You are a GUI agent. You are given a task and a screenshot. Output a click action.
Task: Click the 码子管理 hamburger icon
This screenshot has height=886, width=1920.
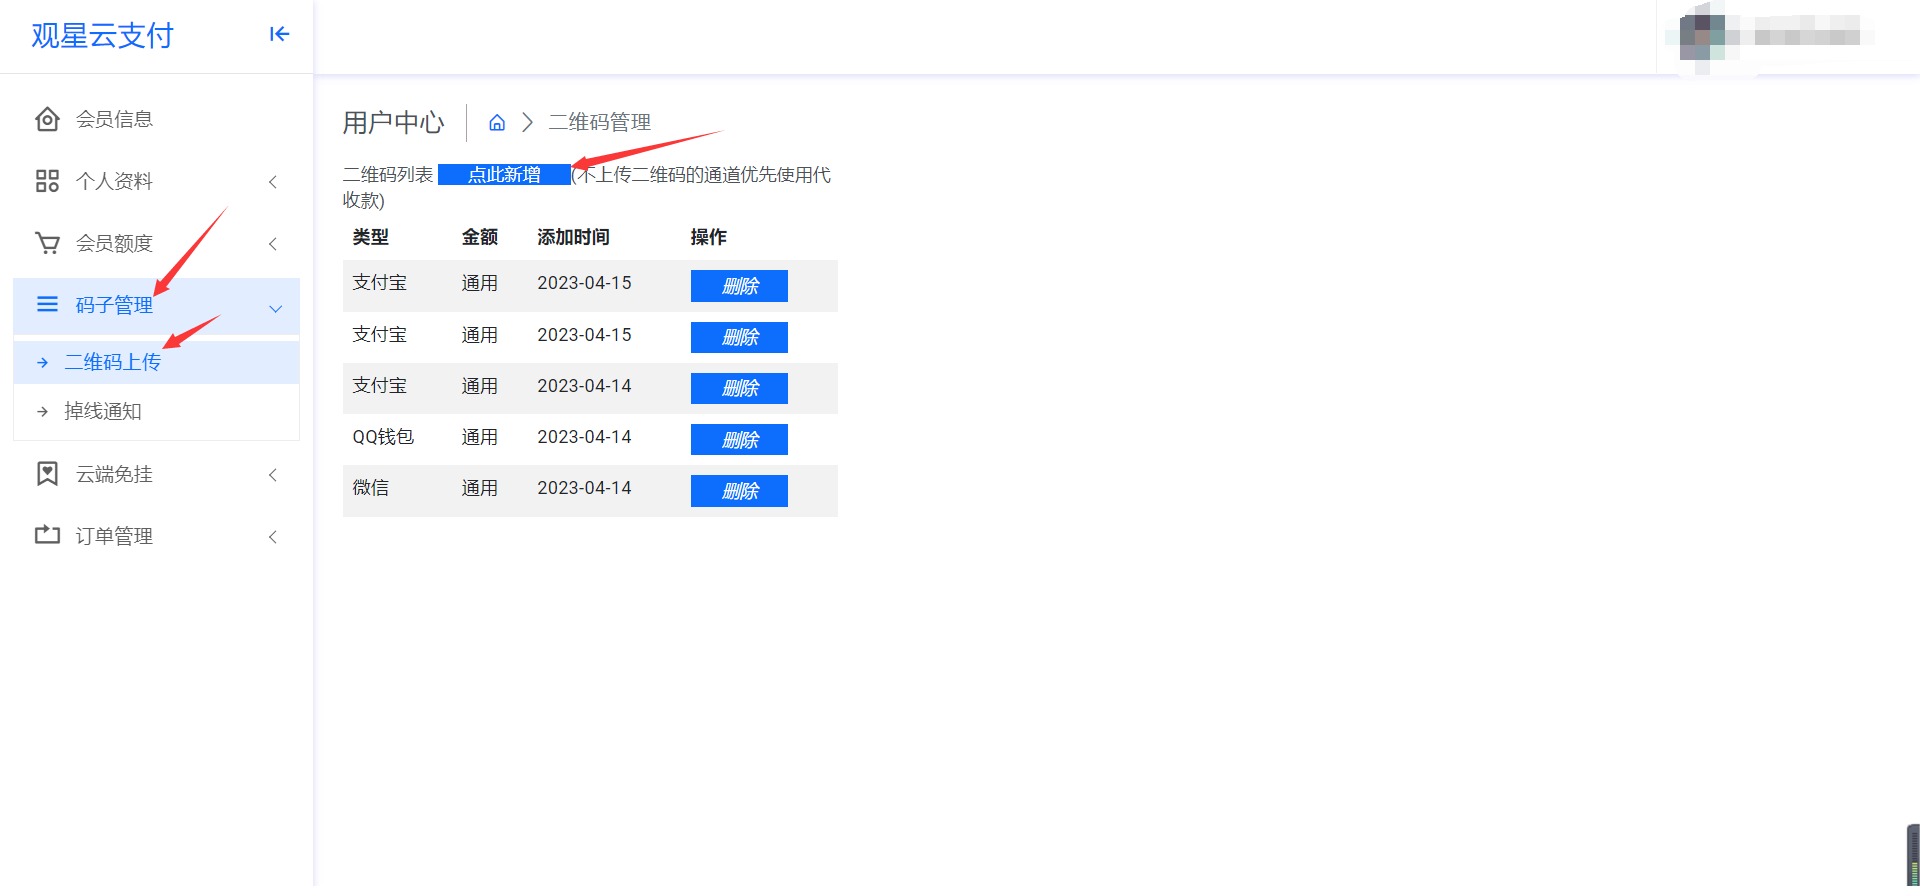(47, 304)
